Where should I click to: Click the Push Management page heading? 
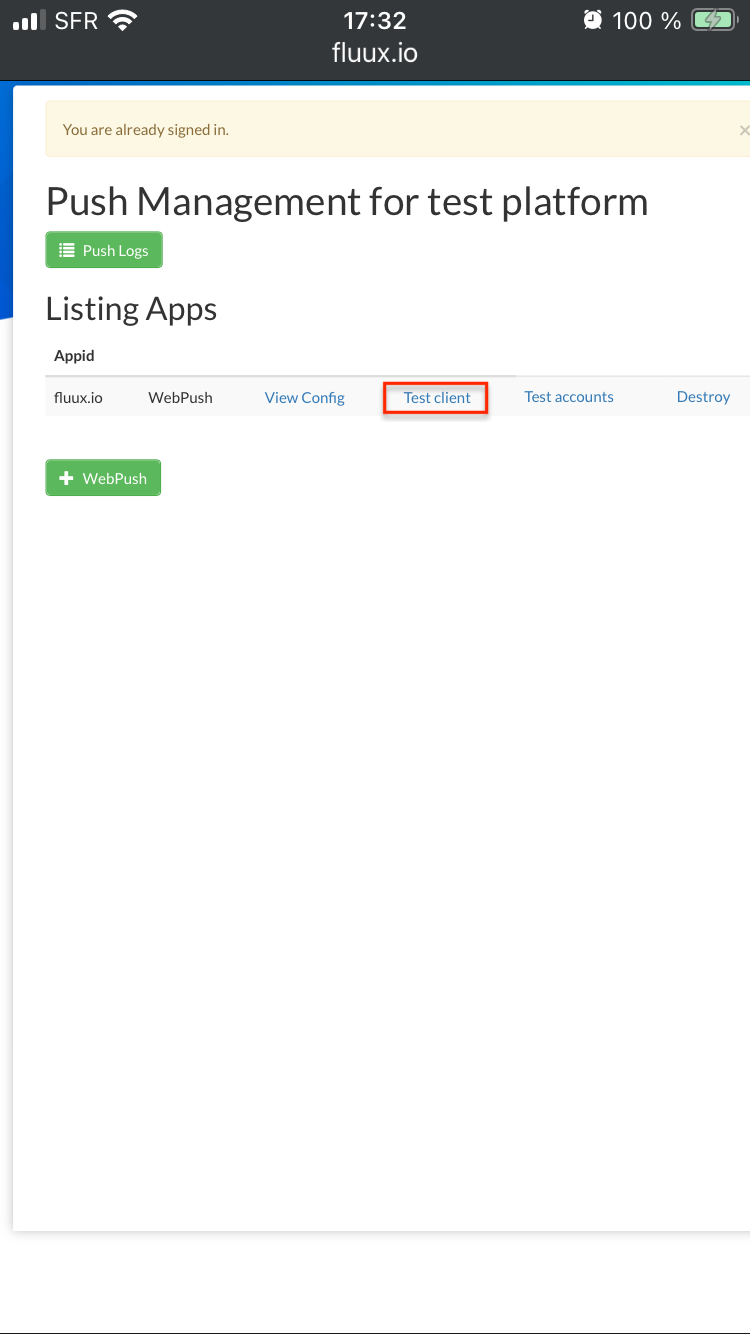point(346,201)
